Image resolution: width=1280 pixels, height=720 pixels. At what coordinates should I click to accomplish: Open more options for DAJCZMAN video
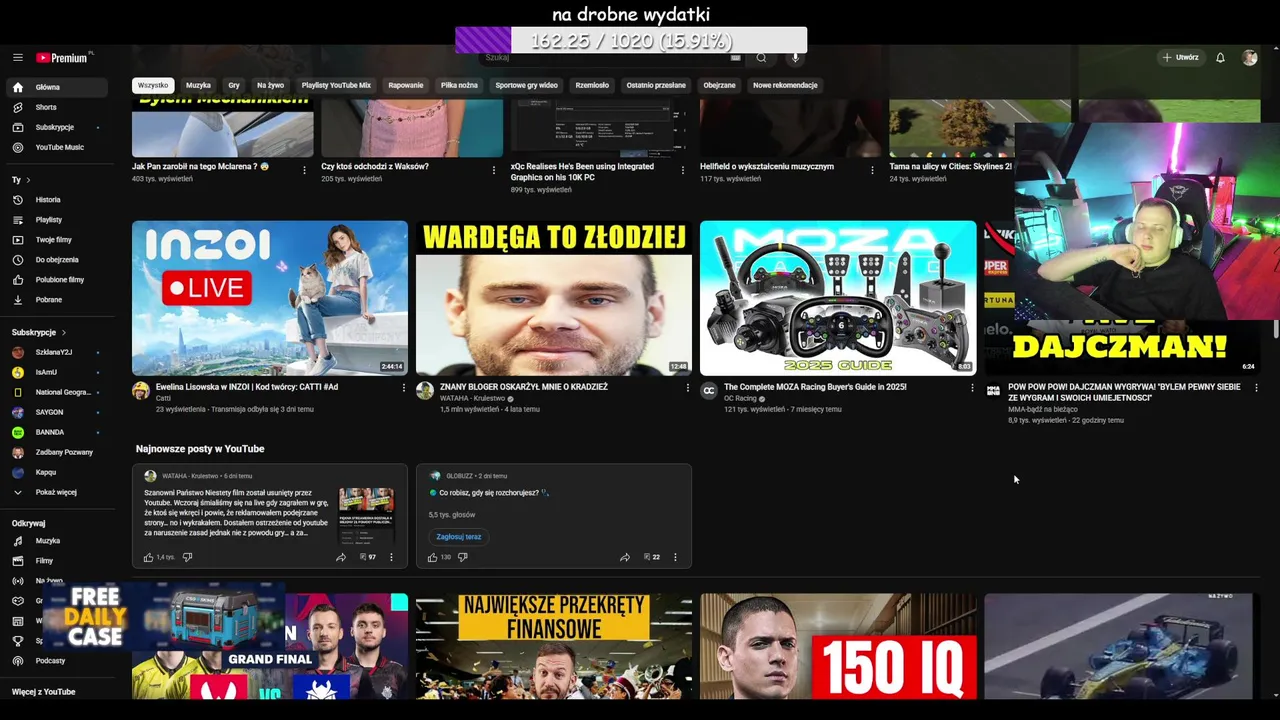pyautogui.click(x=1256, y=388)
